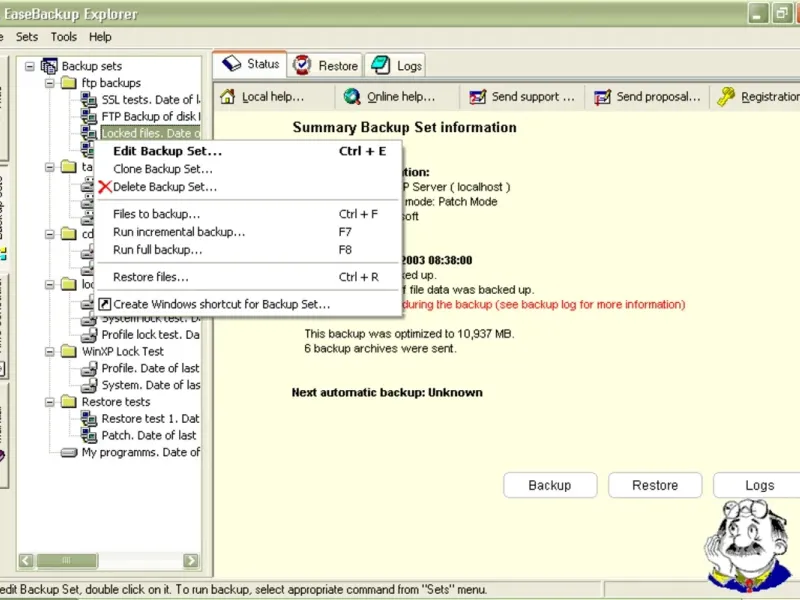This screenshot has width=800, height=600.
Task: Click the My programms drive icon
Action: [68, 452]
